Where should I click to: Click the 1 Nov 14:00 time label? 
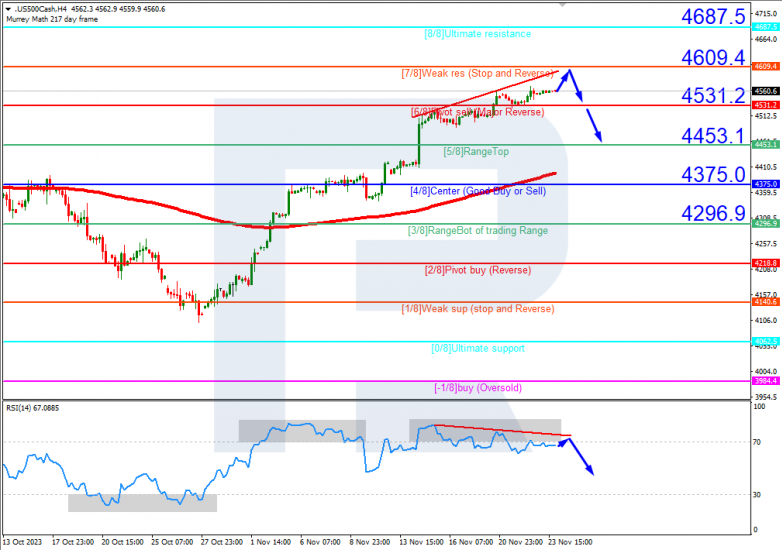(271, 542)
